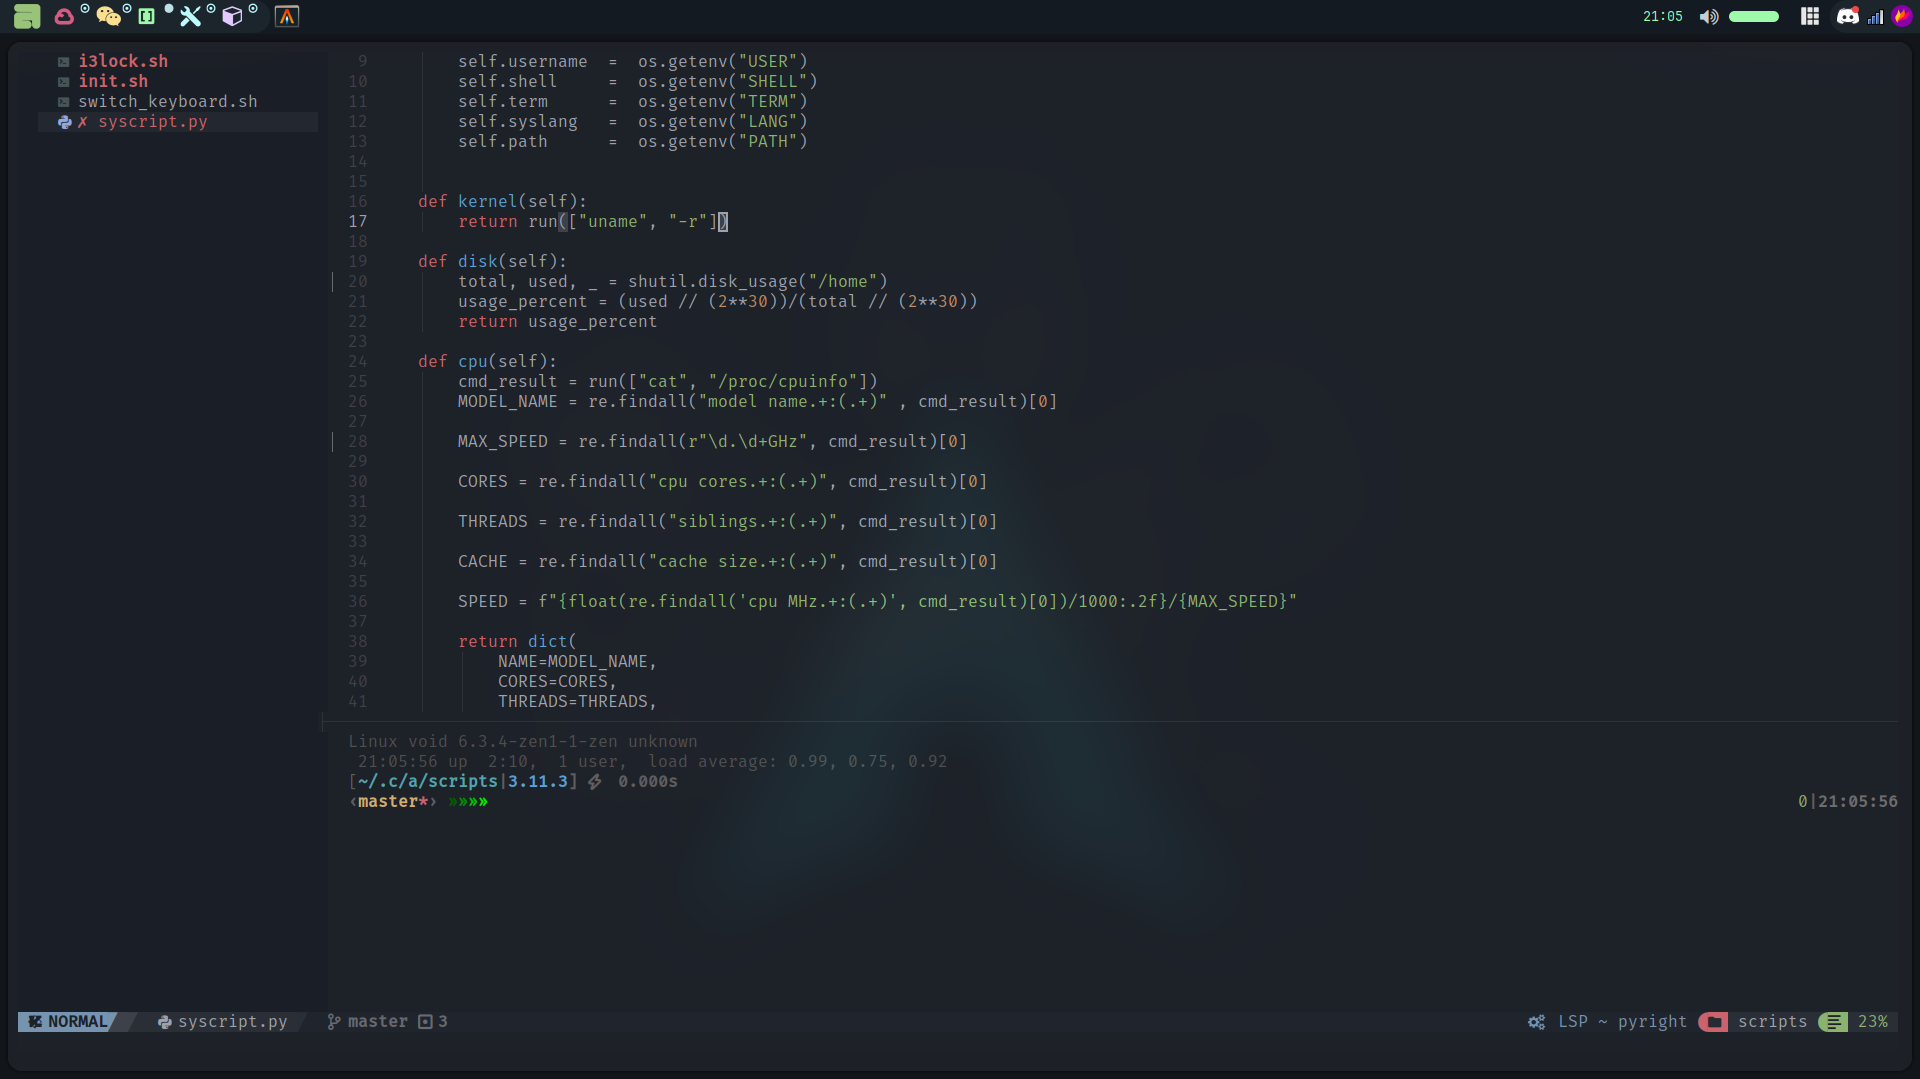The image size is (1920, 1079).
Task: Open i3lock.sh in the file tree
Action: point(123,61)
